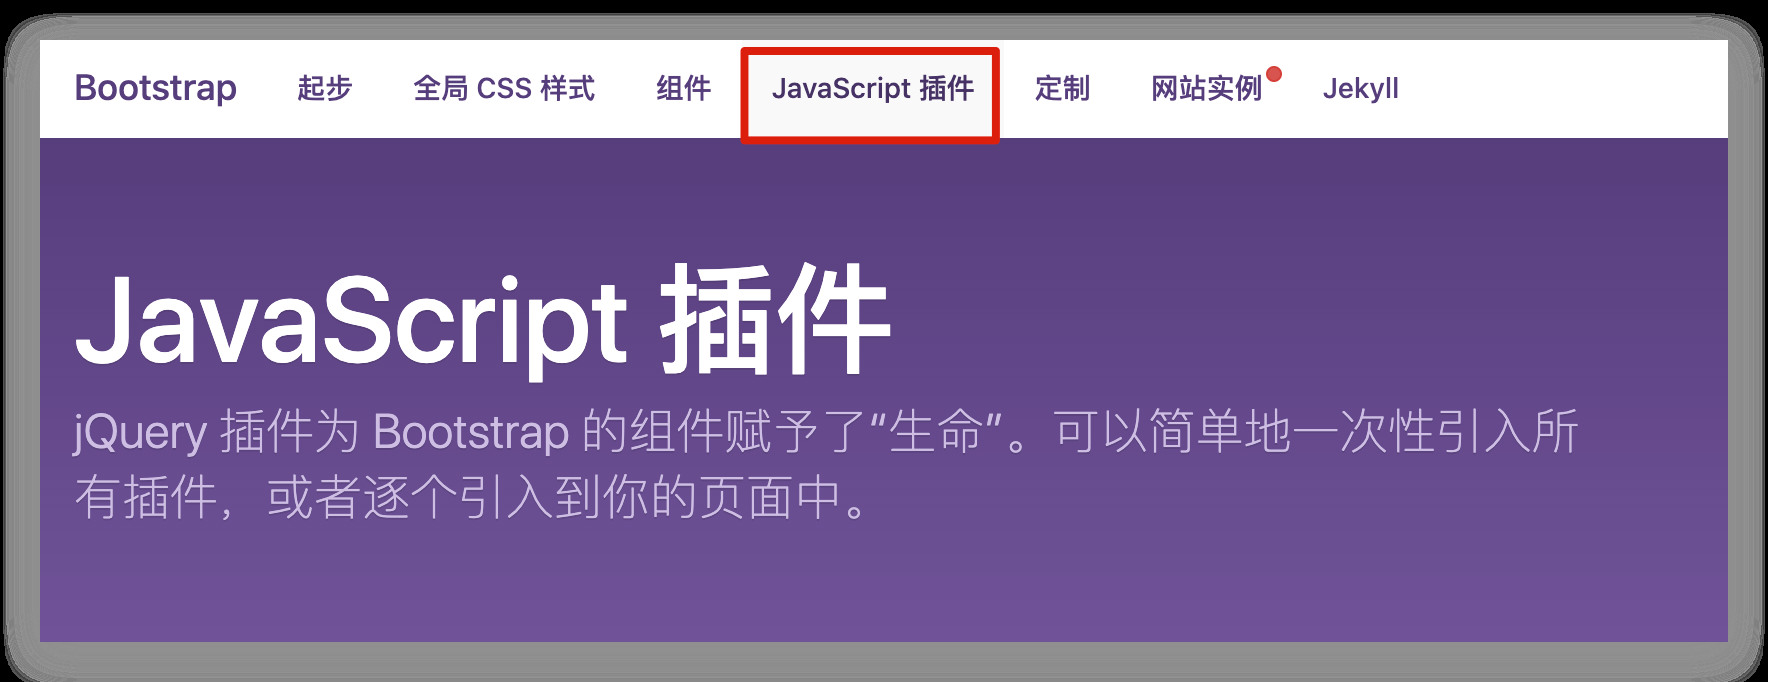The width and height of the screenshot is (1768, 682).
Task: Click the red notification dot by 网站实例
Action: [1274, 74]
